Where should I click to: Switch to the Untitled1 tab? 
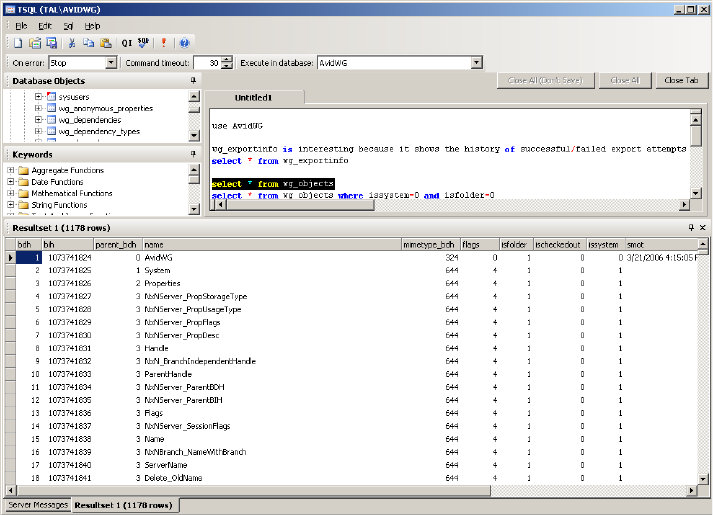(253, 98)
